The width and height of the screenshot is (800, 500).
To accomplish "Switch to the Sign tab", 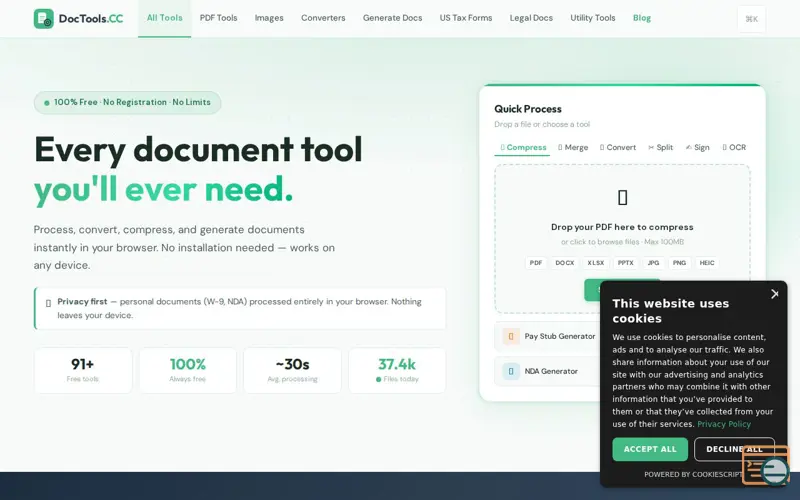I will 697,147.
